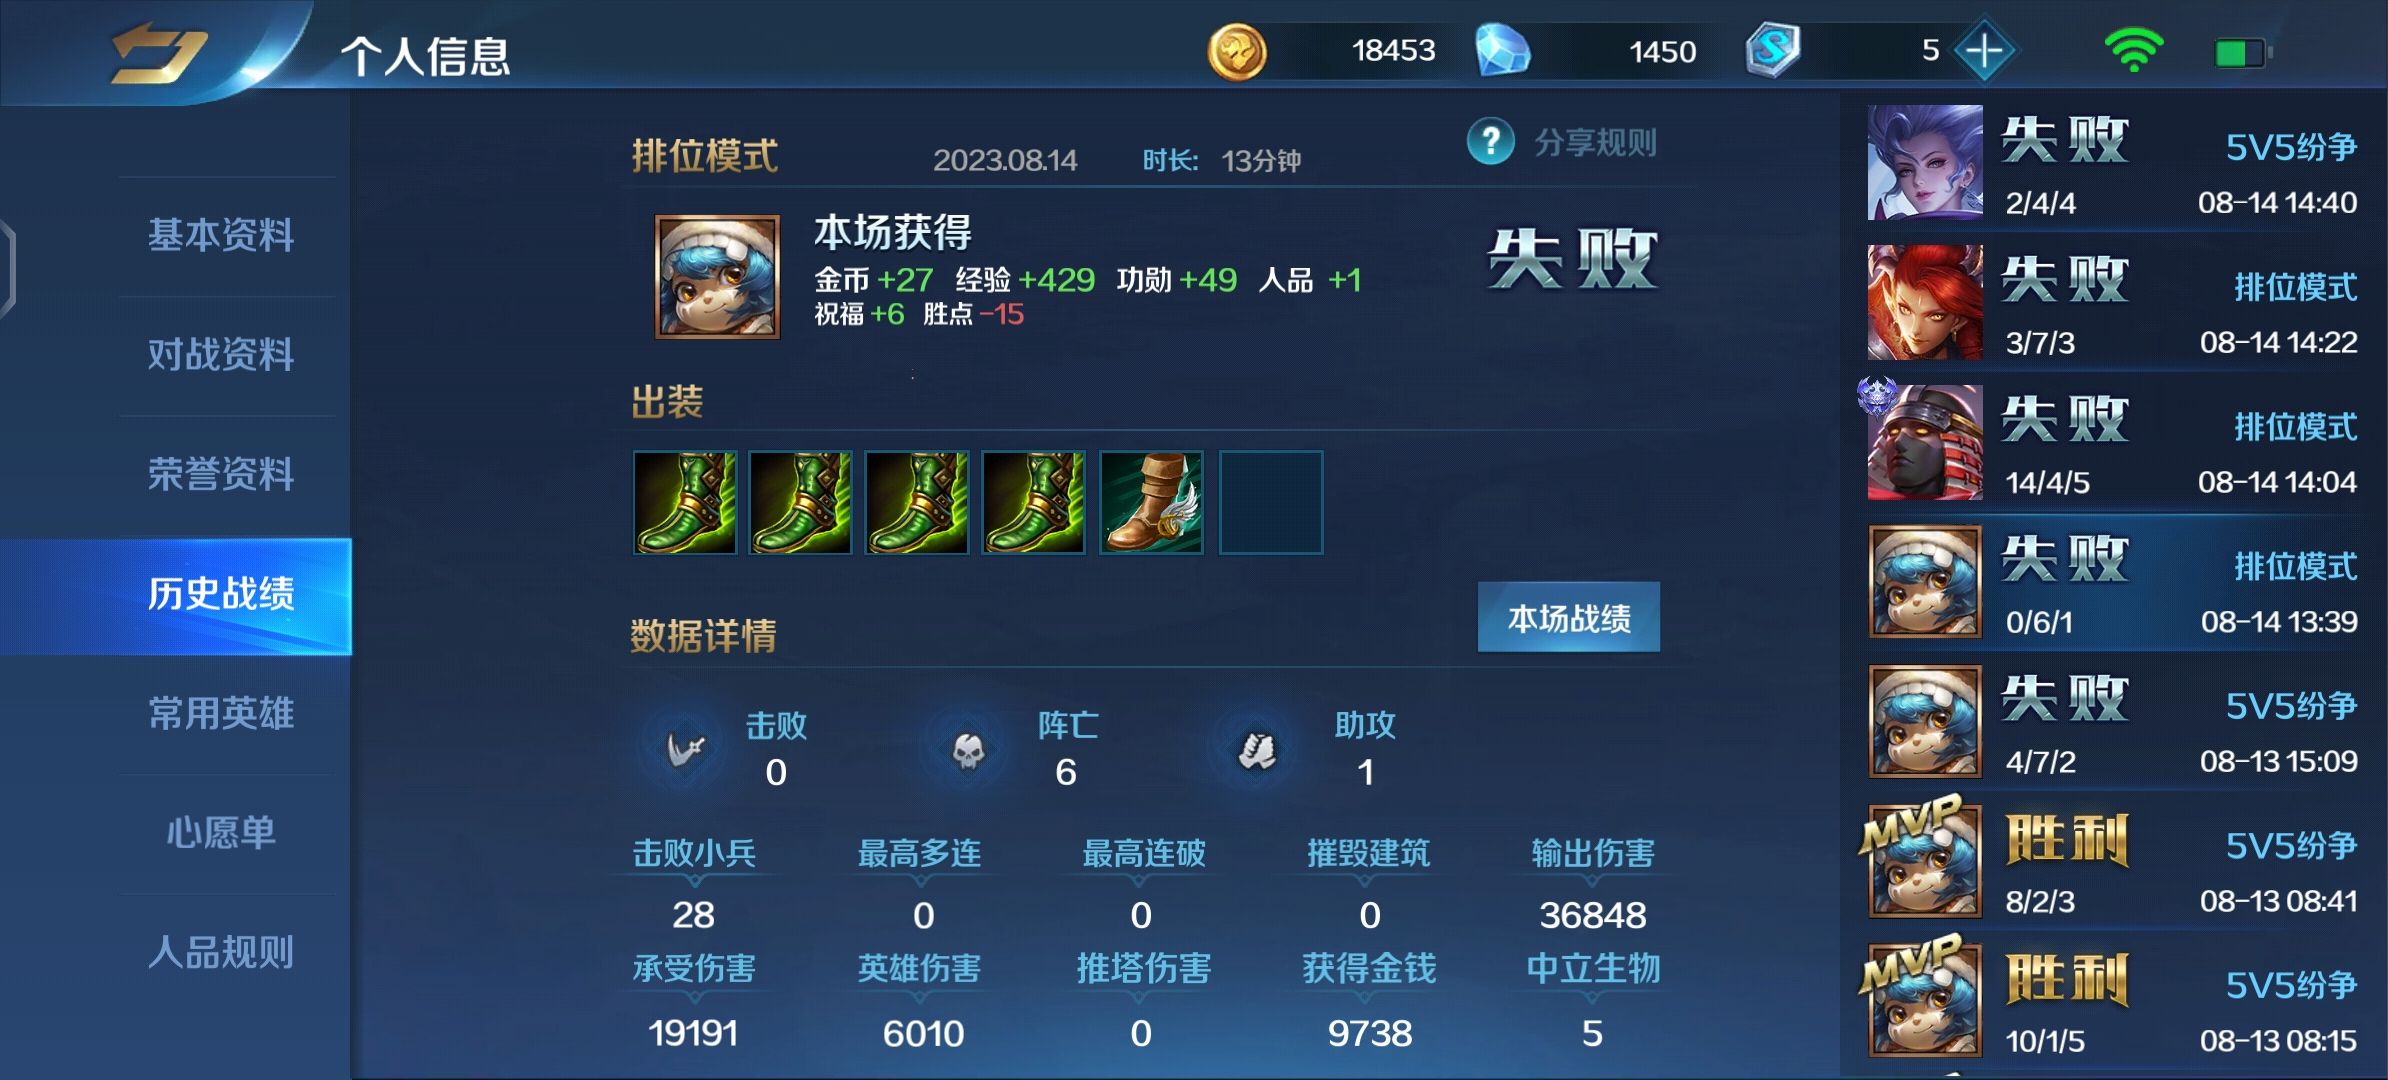Tap the hero portrait beside 本场获得

click(717, 277)
